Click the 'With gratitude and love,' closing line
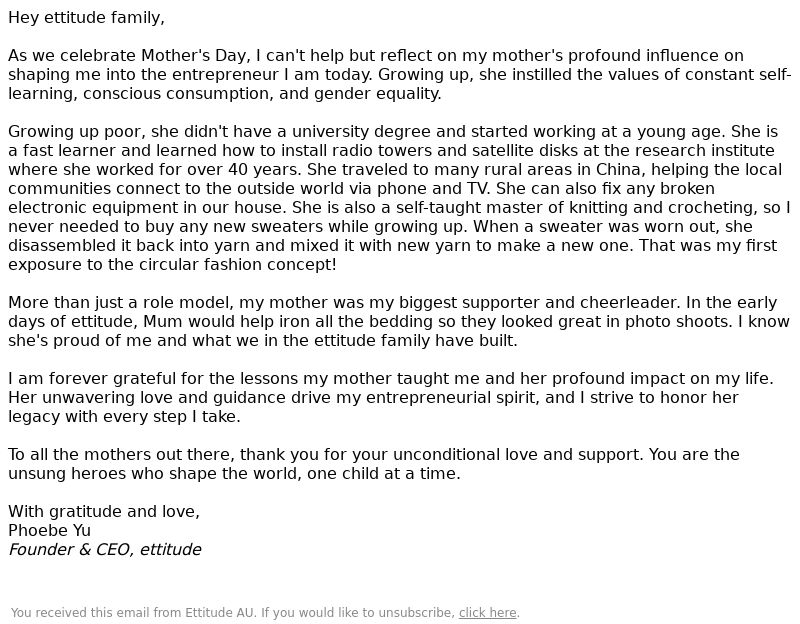 pyautogui.click(x=104, y=512)
